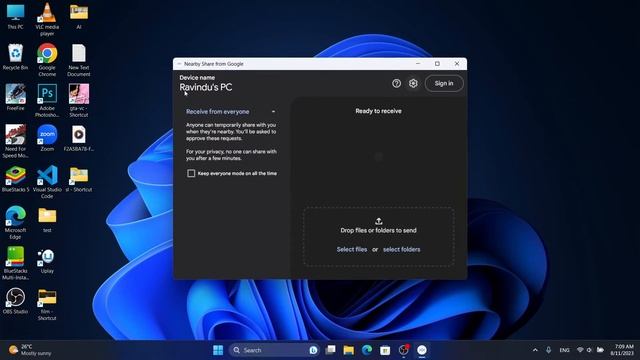Close the Nearby Share window

coord(457,64)
